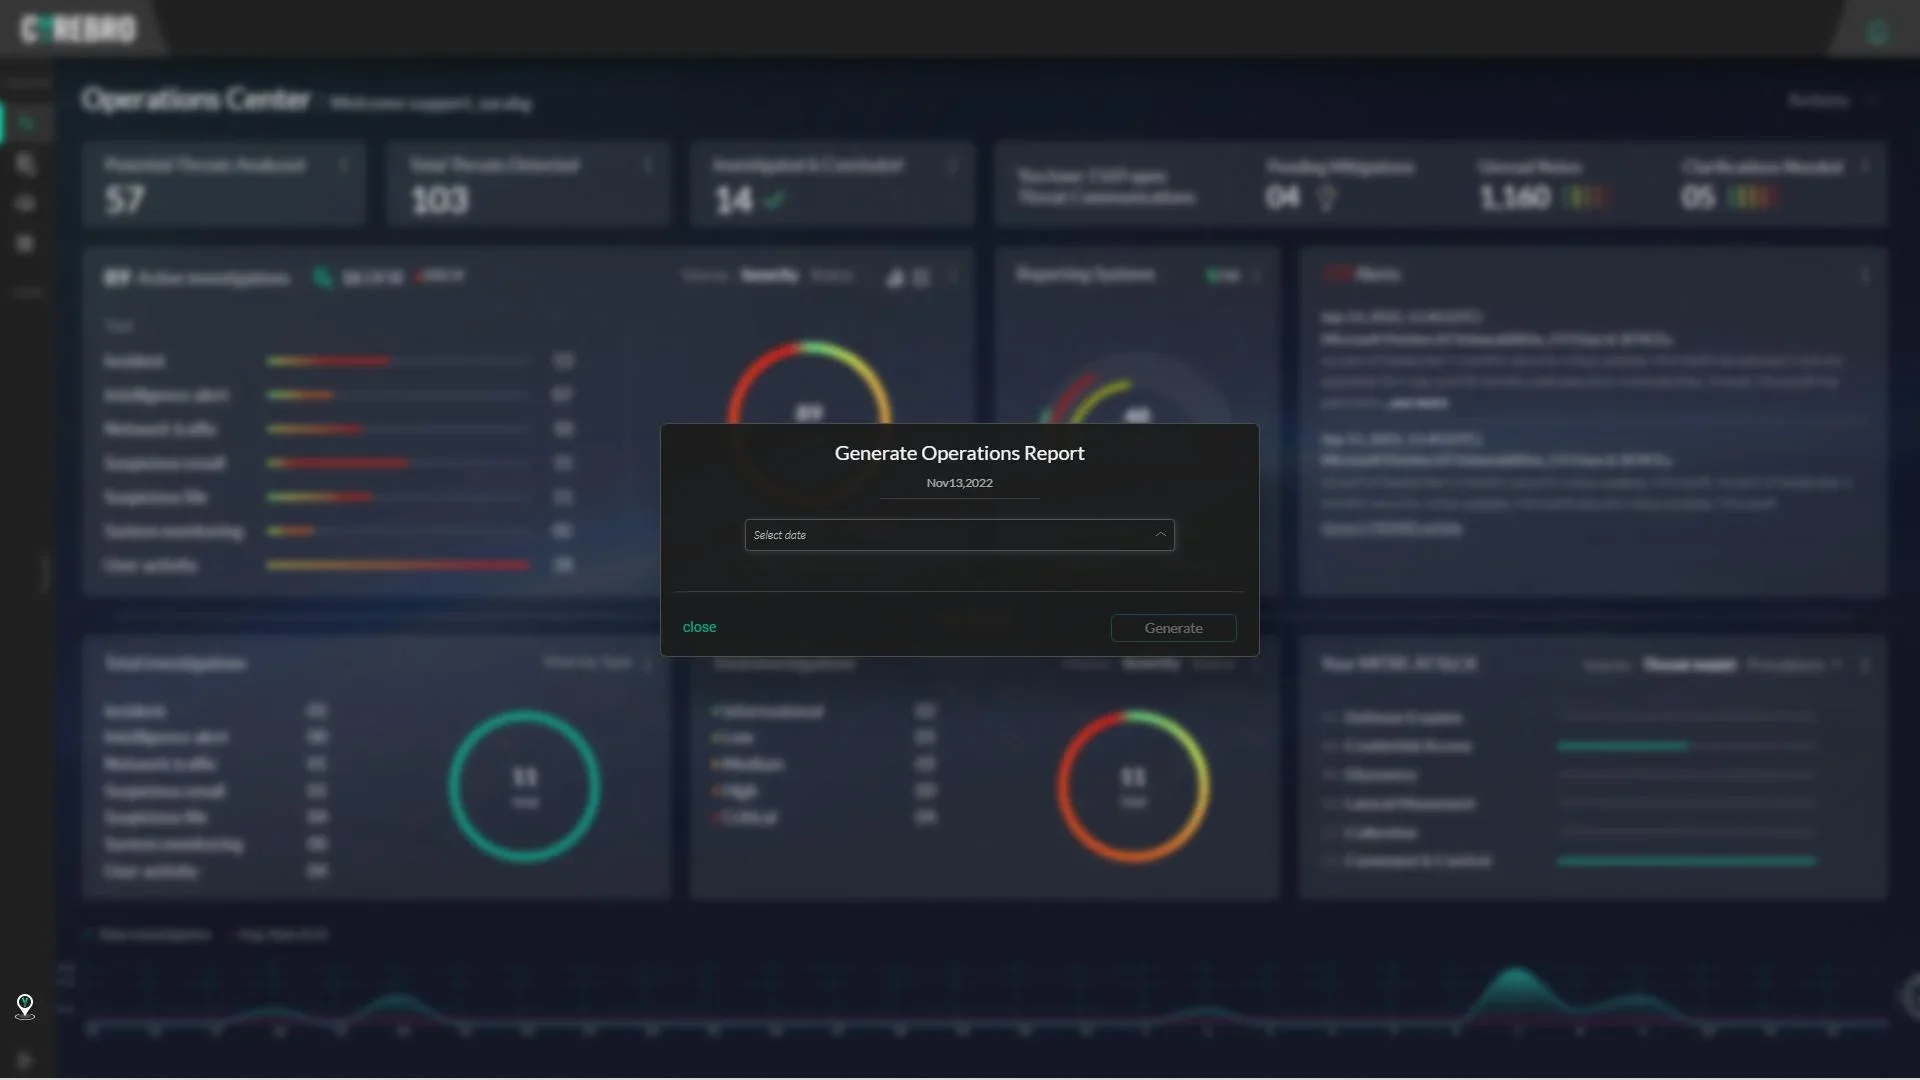Click the User activity red progress bar

pos(398,565)
